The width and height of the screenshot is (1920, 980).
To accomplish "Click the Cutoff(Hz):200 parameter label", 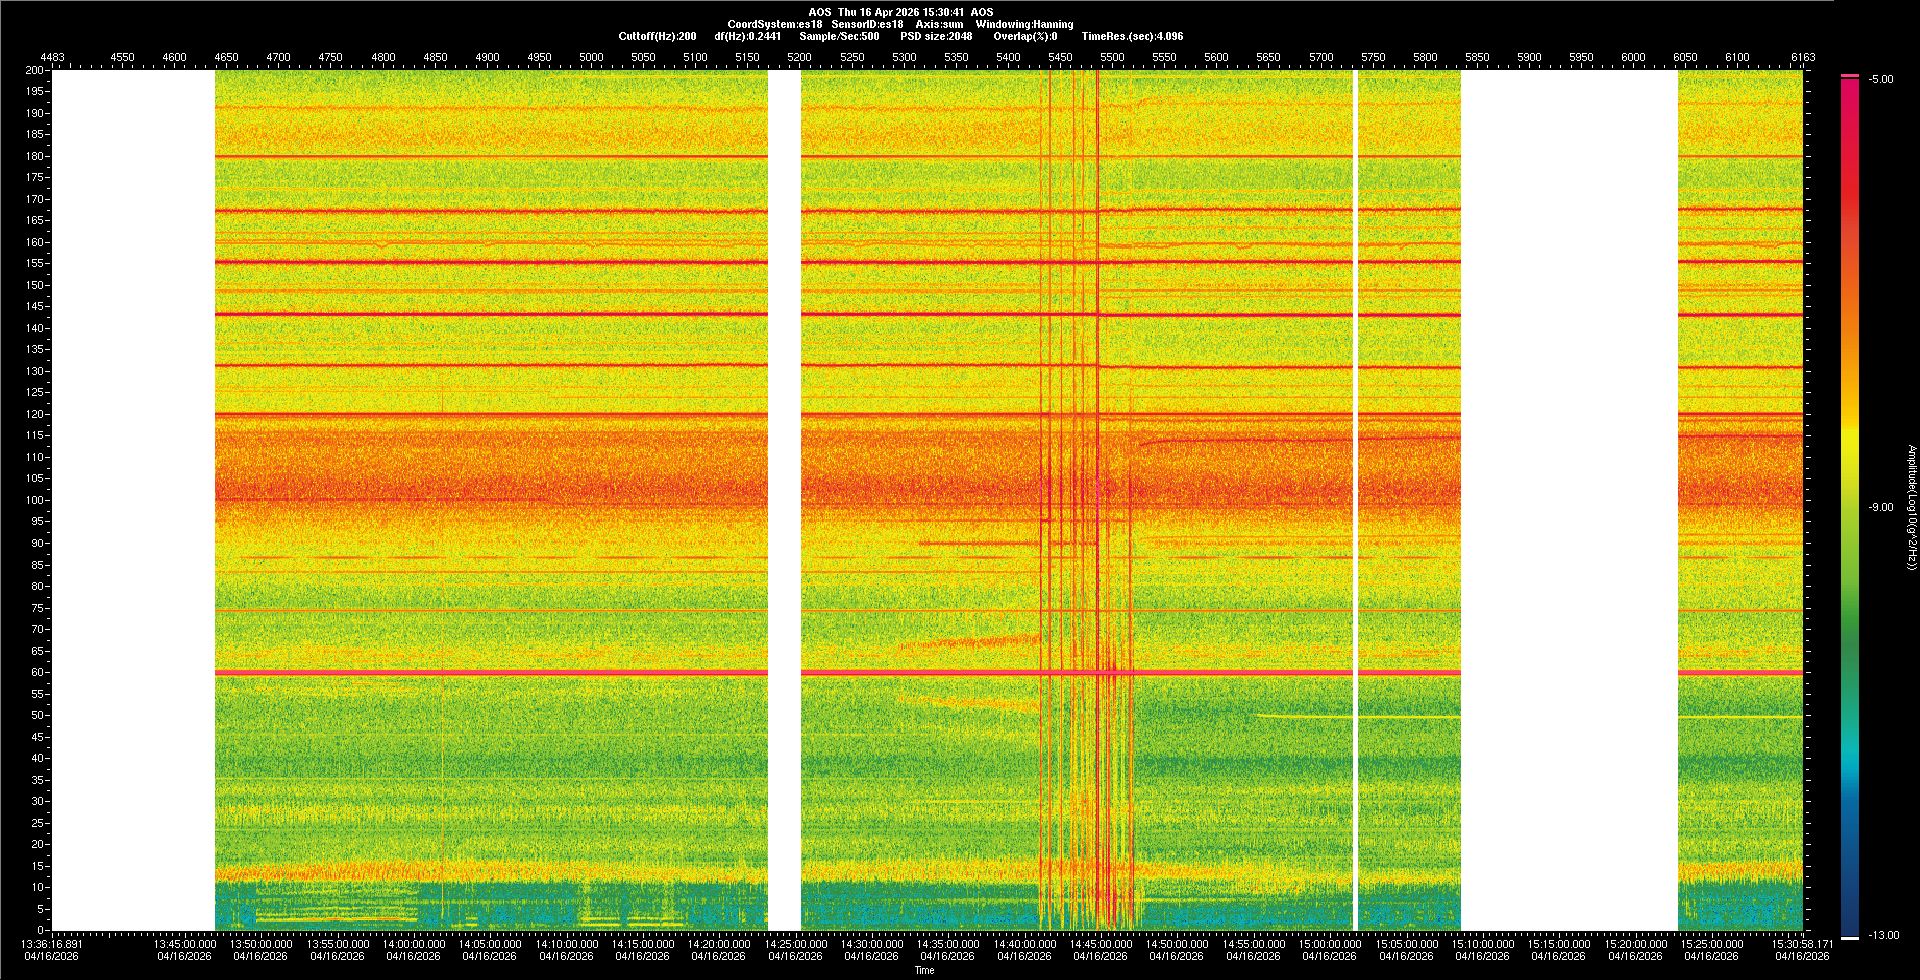I will tap(657, 36).
